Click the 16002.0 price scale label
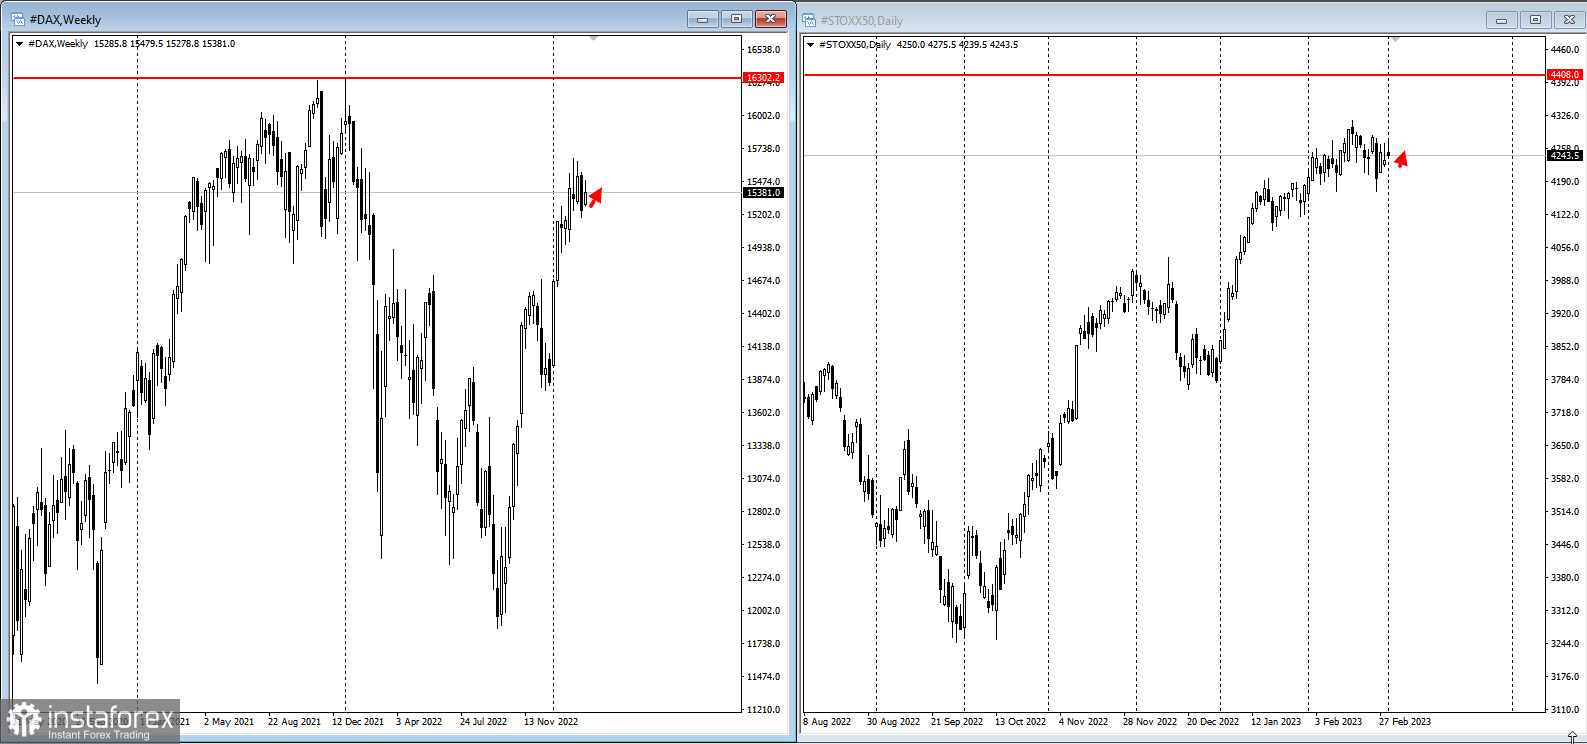Image resolution: width=1587 pixels, height=744 pixels. (x=763, y=116)
